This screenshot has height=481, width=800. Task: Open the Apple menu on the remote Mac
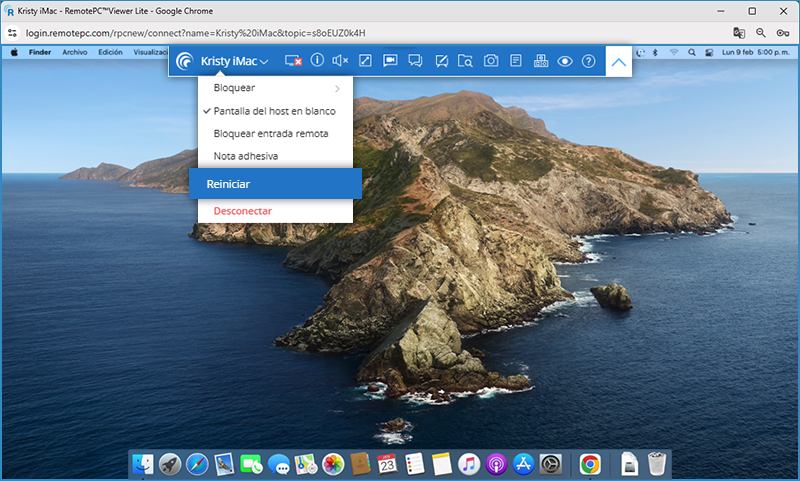pos(14,52)
